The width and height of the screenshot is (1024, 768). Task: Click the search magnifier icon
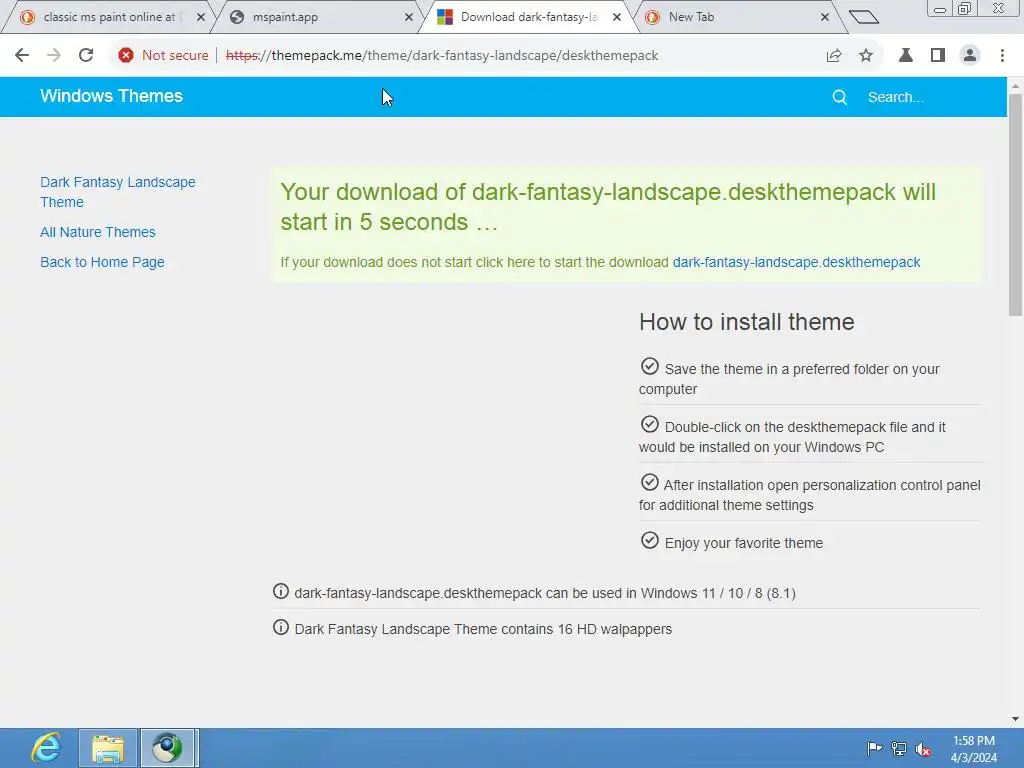coord(840,97)
